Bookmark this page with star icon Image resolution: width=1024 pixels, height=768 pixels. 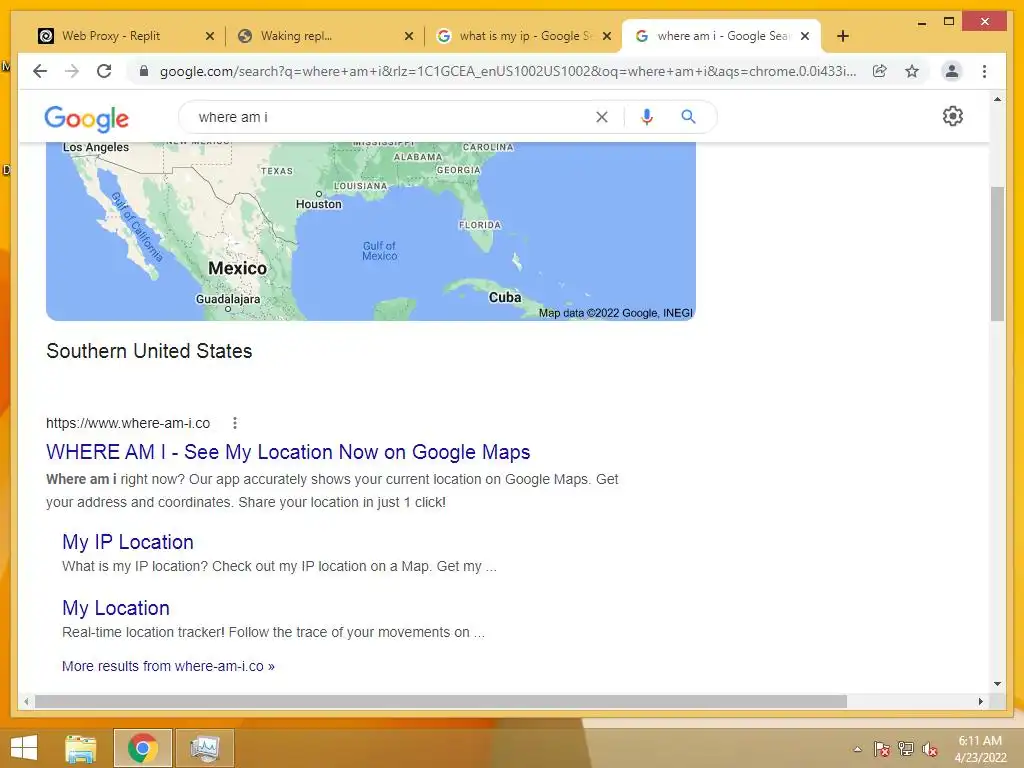pyautogui.click(x=912, y=71)
